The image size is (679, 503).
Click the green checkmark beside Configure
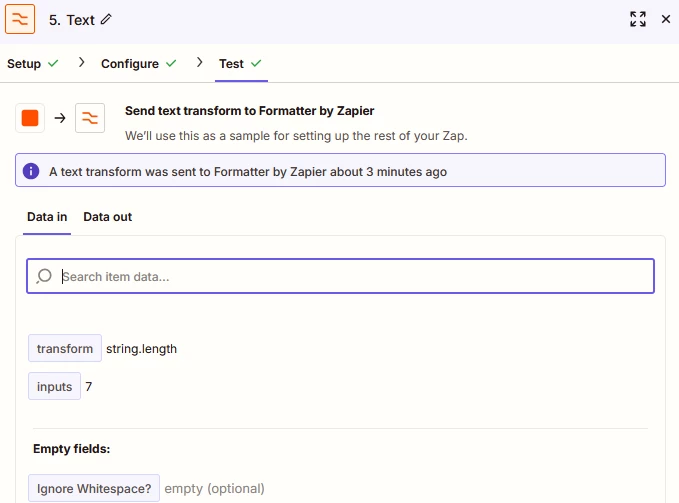(171, 64)
